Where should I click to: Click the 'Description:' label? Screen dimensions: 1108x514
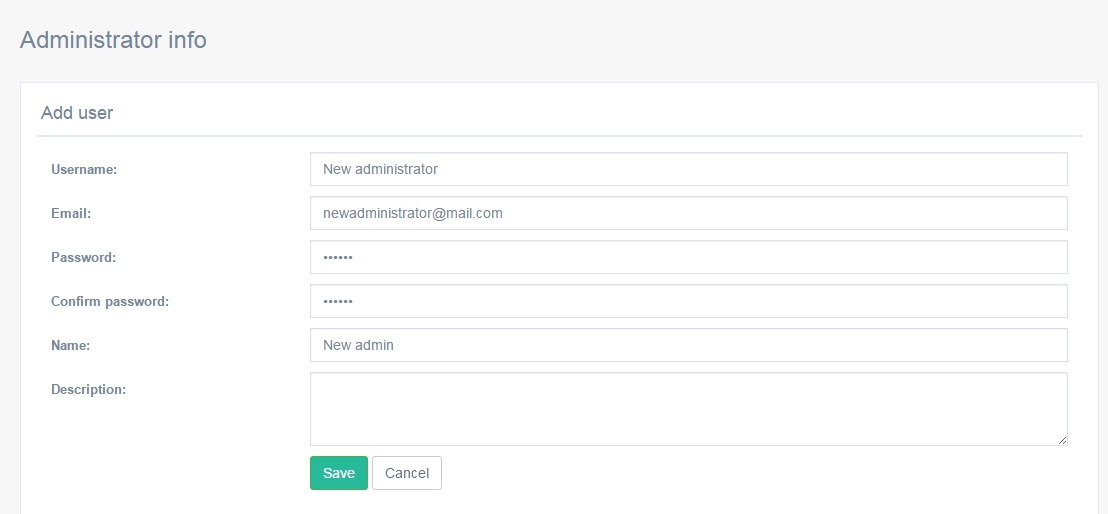pos(88,390)
